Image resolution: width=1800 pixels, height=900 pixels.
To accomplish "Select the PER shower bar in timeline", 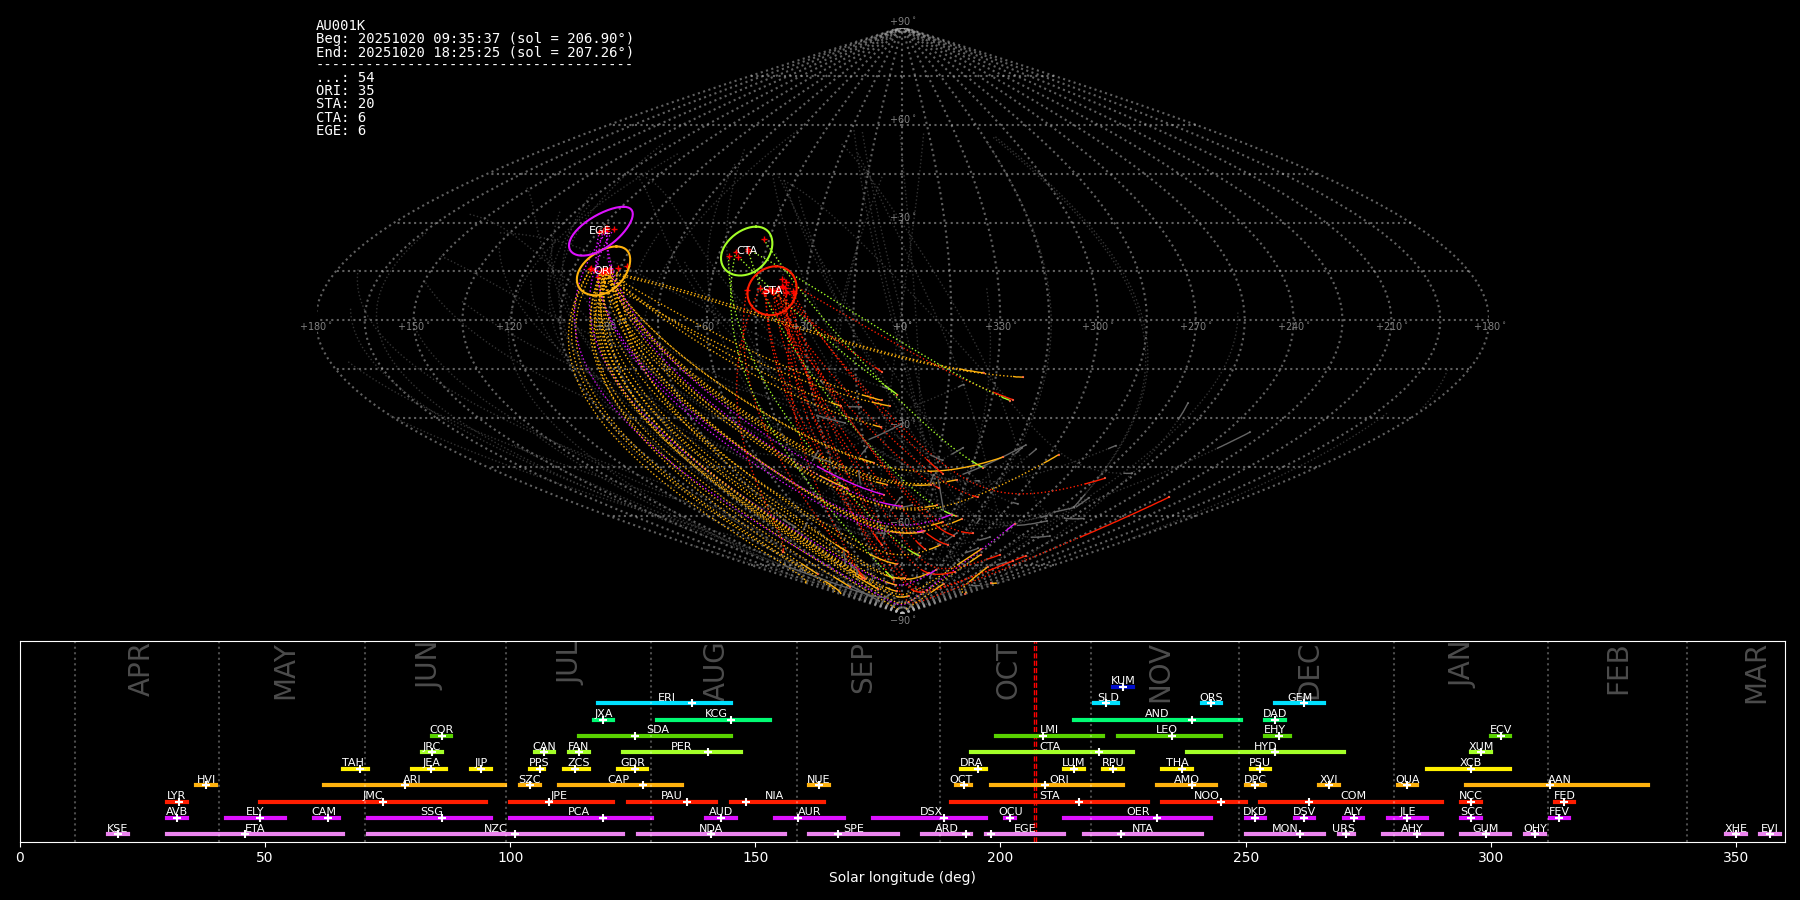I will (681, 752).
